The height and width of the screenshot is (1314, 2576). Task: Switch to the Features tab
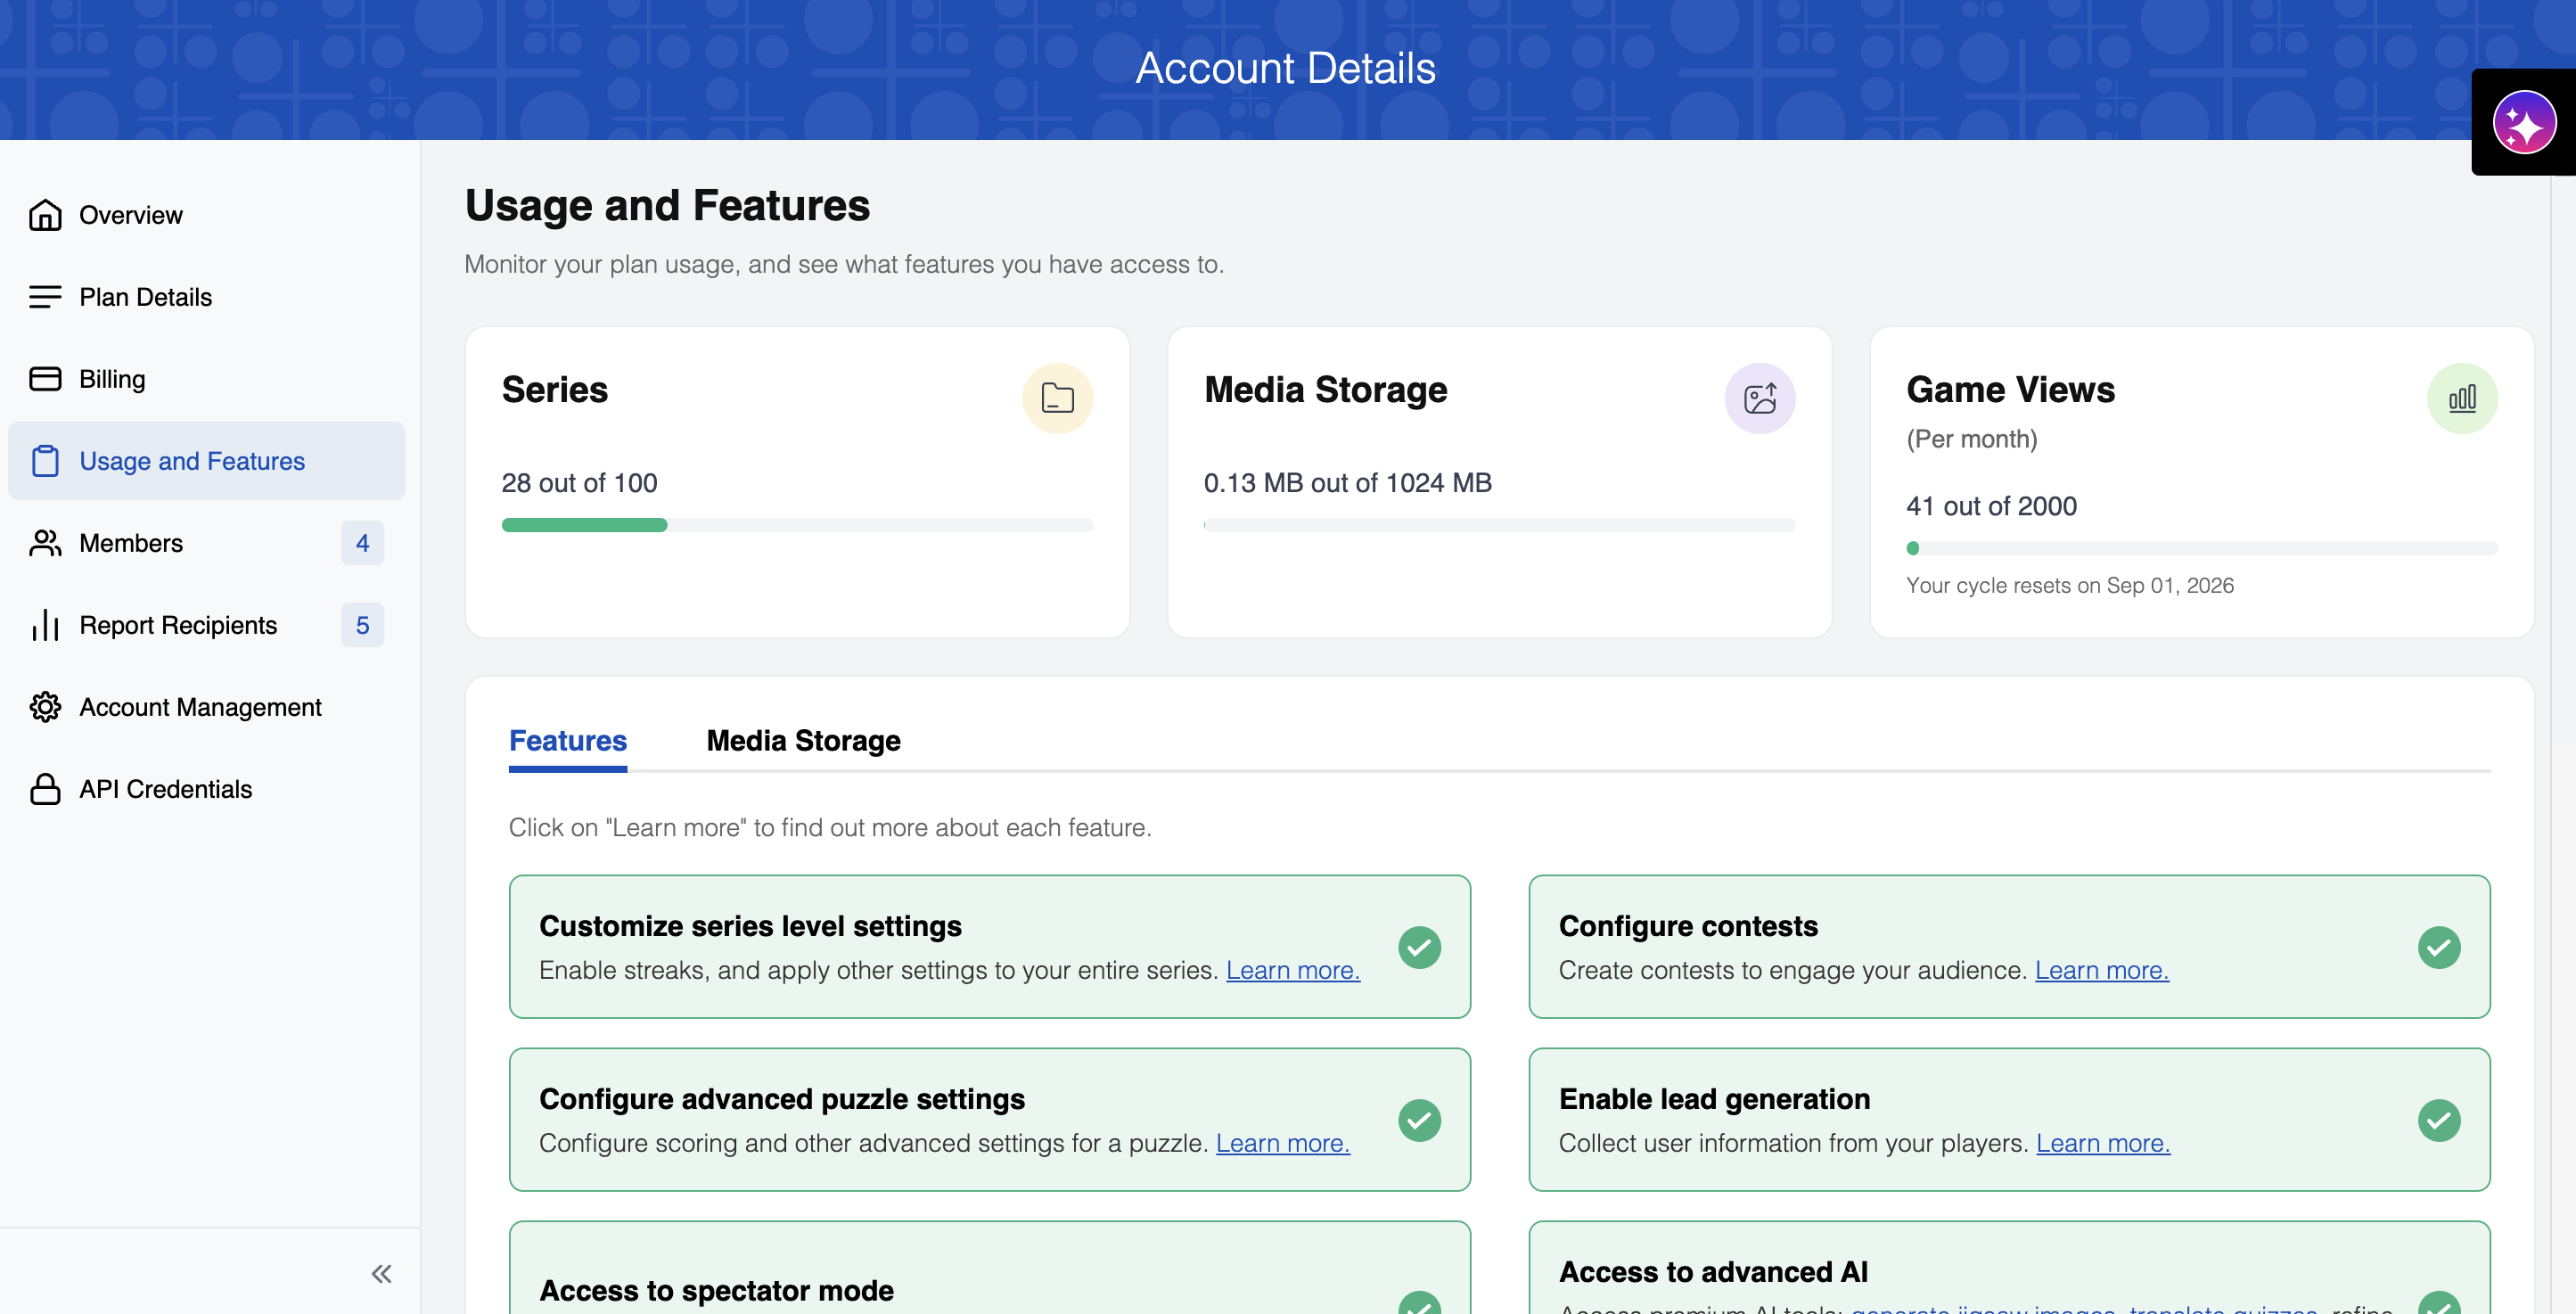[568, 741]
